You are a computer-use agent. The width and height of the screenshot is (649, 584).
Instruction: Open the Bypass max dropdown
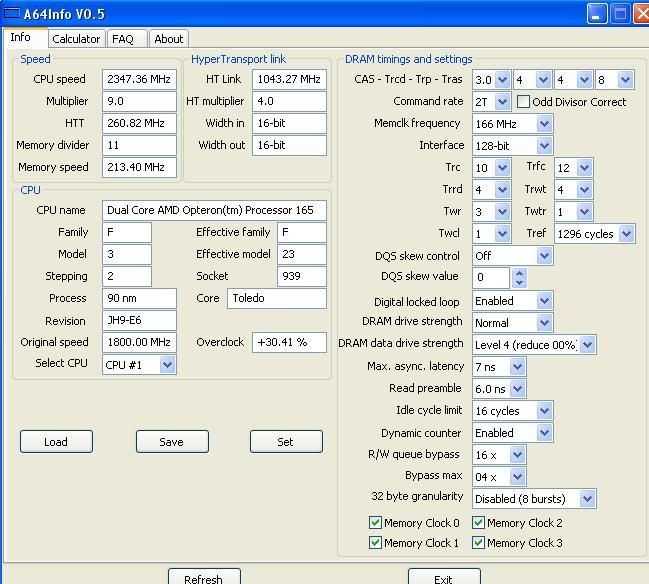(499, 476)
